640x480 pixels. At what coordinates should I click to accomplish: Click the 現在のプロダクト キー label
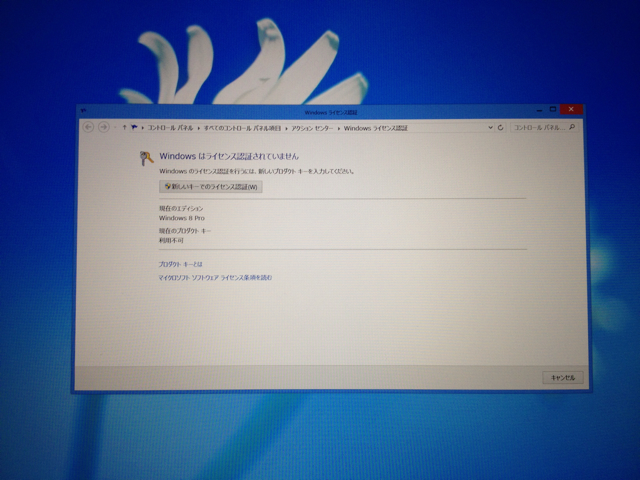point(185,231)
